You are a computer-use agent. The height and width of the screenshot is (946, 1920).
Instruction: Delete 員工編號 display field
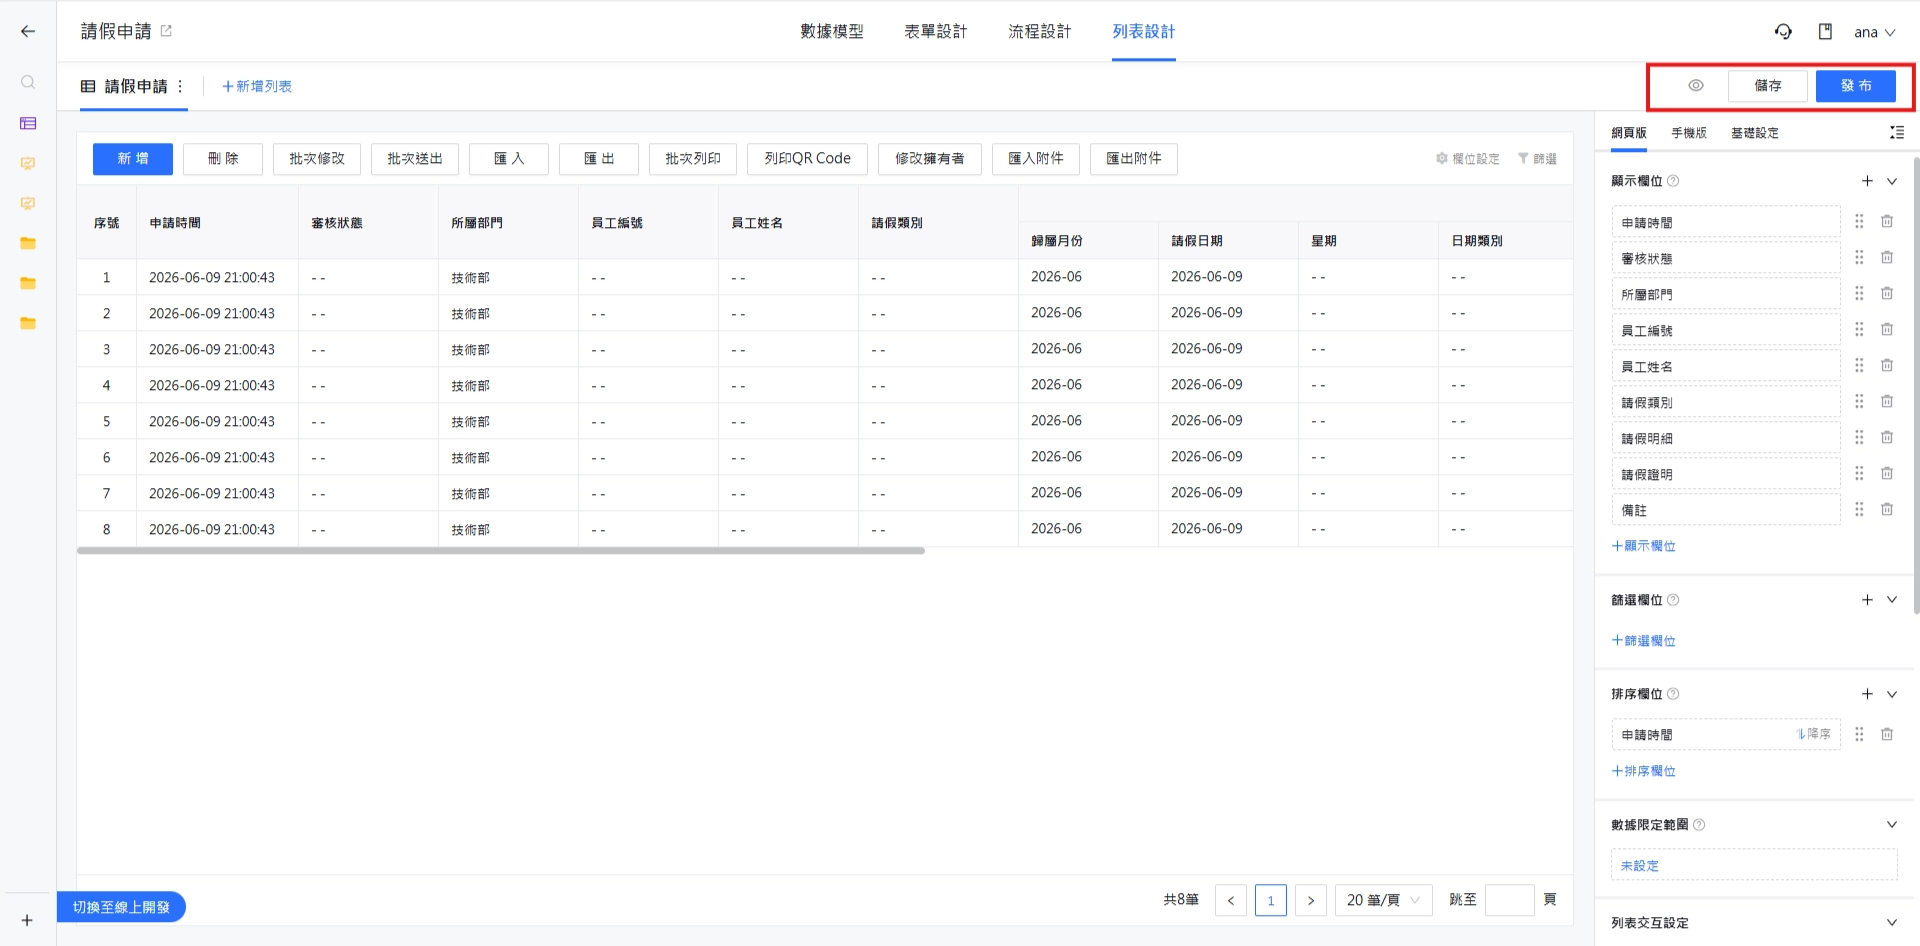pyautogui.click(x=1887, y=330)
